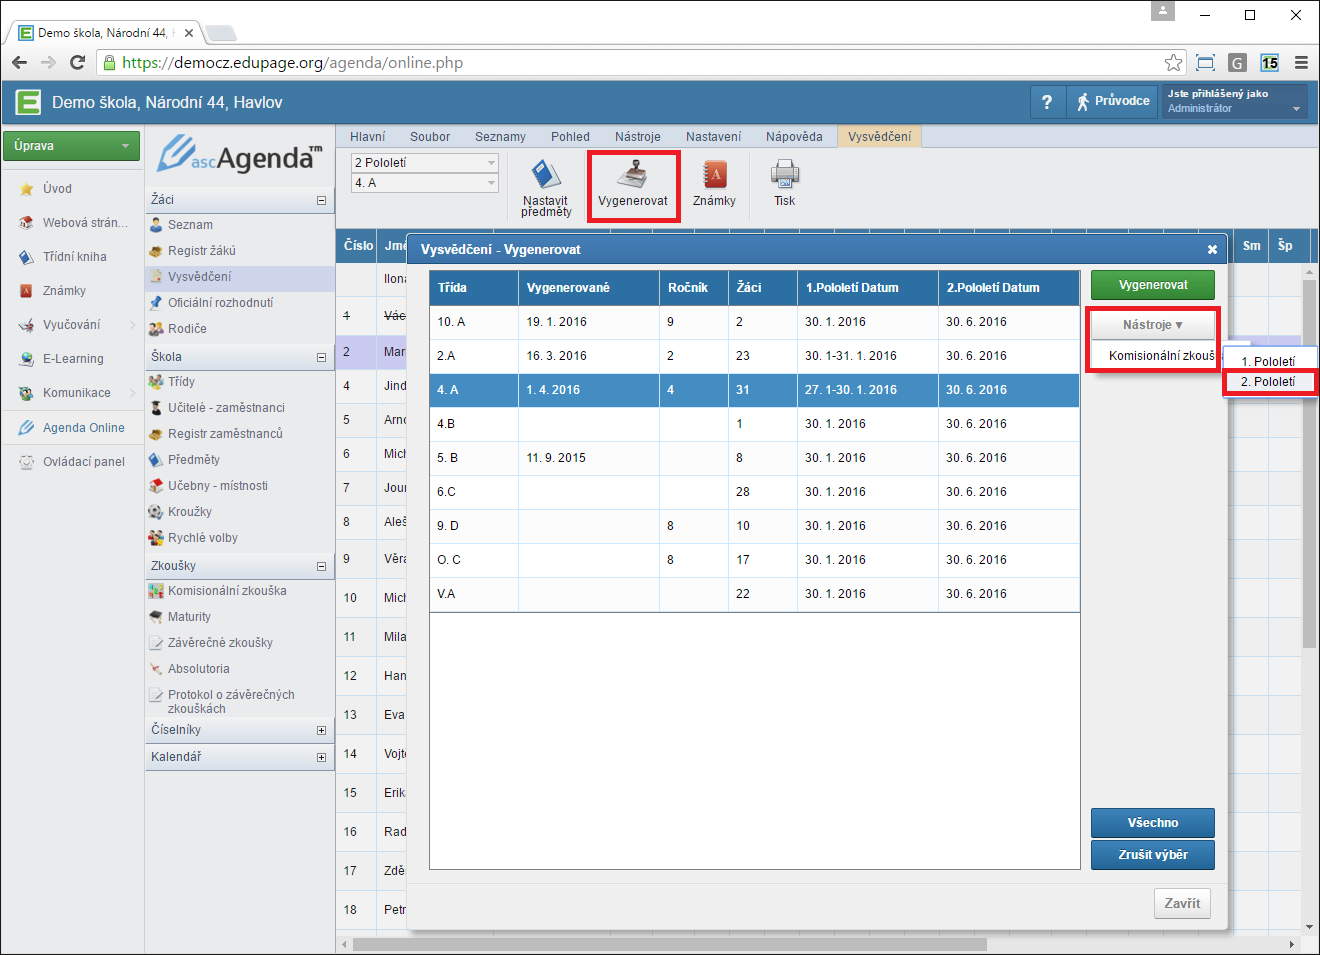The width and height of the screenshot is (1320, 955).
Task: Click the Vygenerovat stamp toolbar icon
Action: click(632, 175)
